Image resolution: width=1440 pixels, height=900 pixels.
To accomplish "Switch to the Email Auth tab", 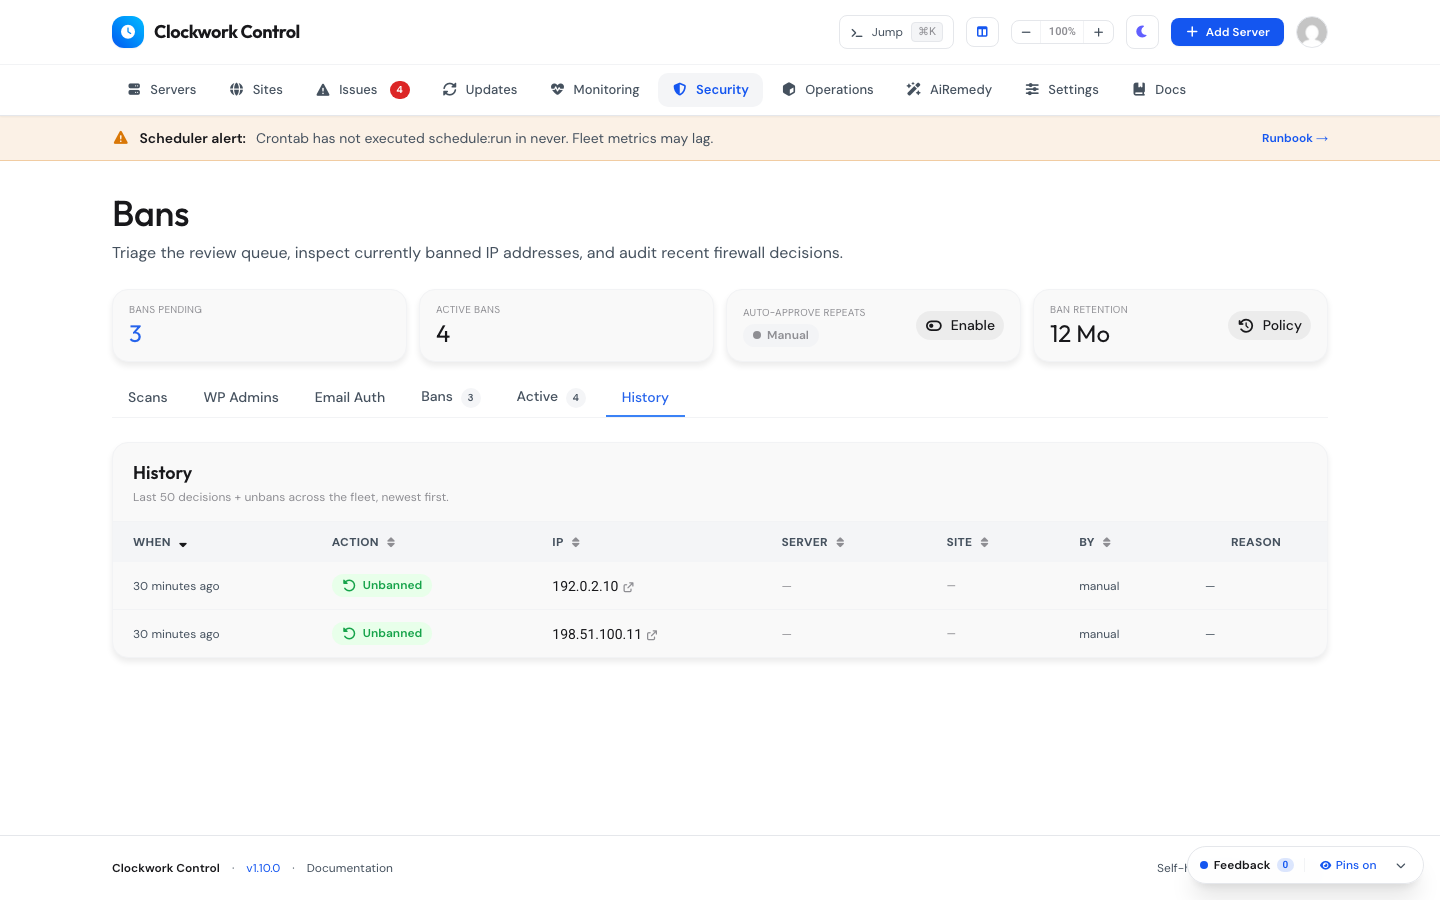I will 350,397.
